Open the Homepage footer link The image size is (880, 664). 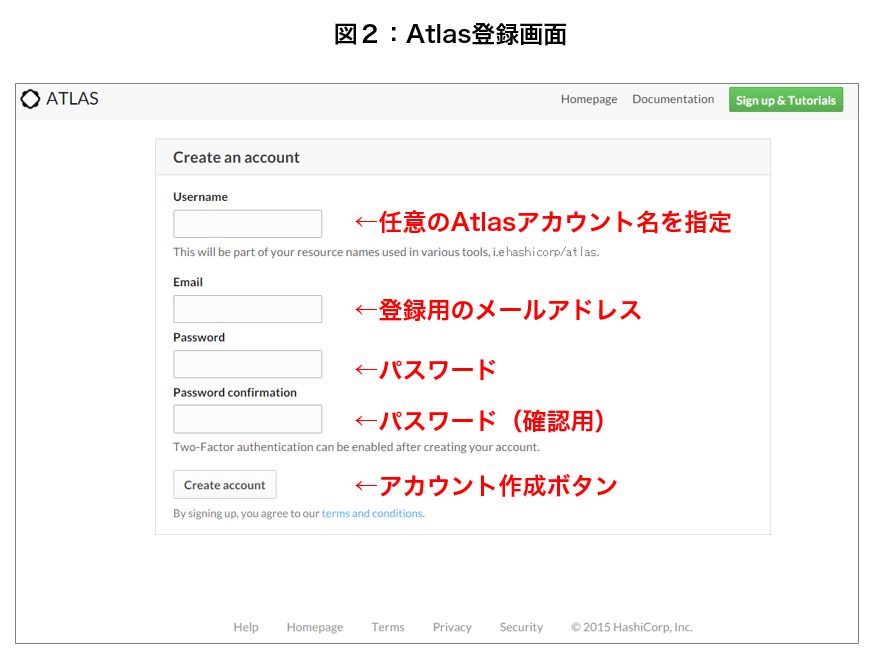(315, 627)
